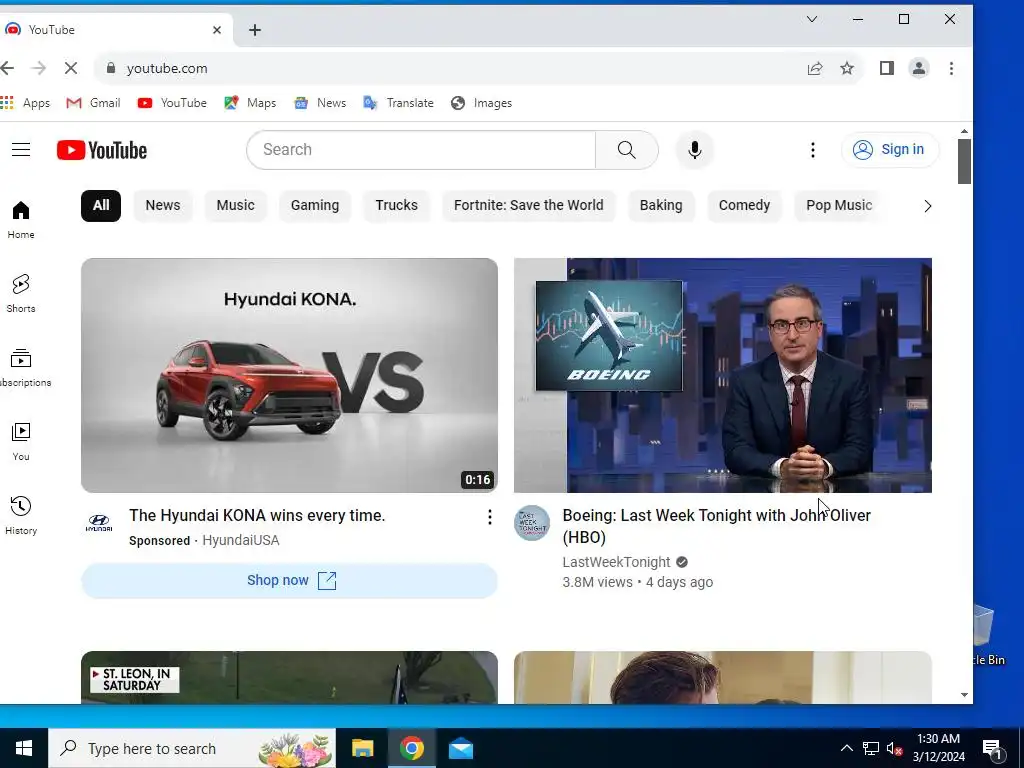Click the YouTube search input field
The image size is (1024, 768).
tap(421, 150)
